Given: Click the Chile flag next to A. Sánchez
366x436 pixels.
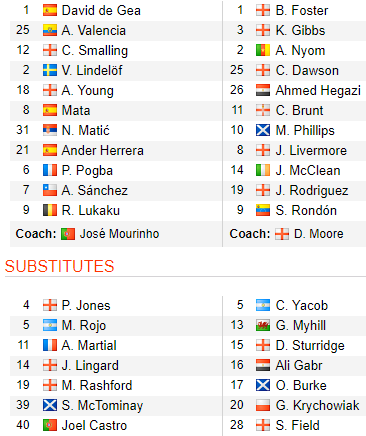Looking at the screenshot, I should coord(50,191).
